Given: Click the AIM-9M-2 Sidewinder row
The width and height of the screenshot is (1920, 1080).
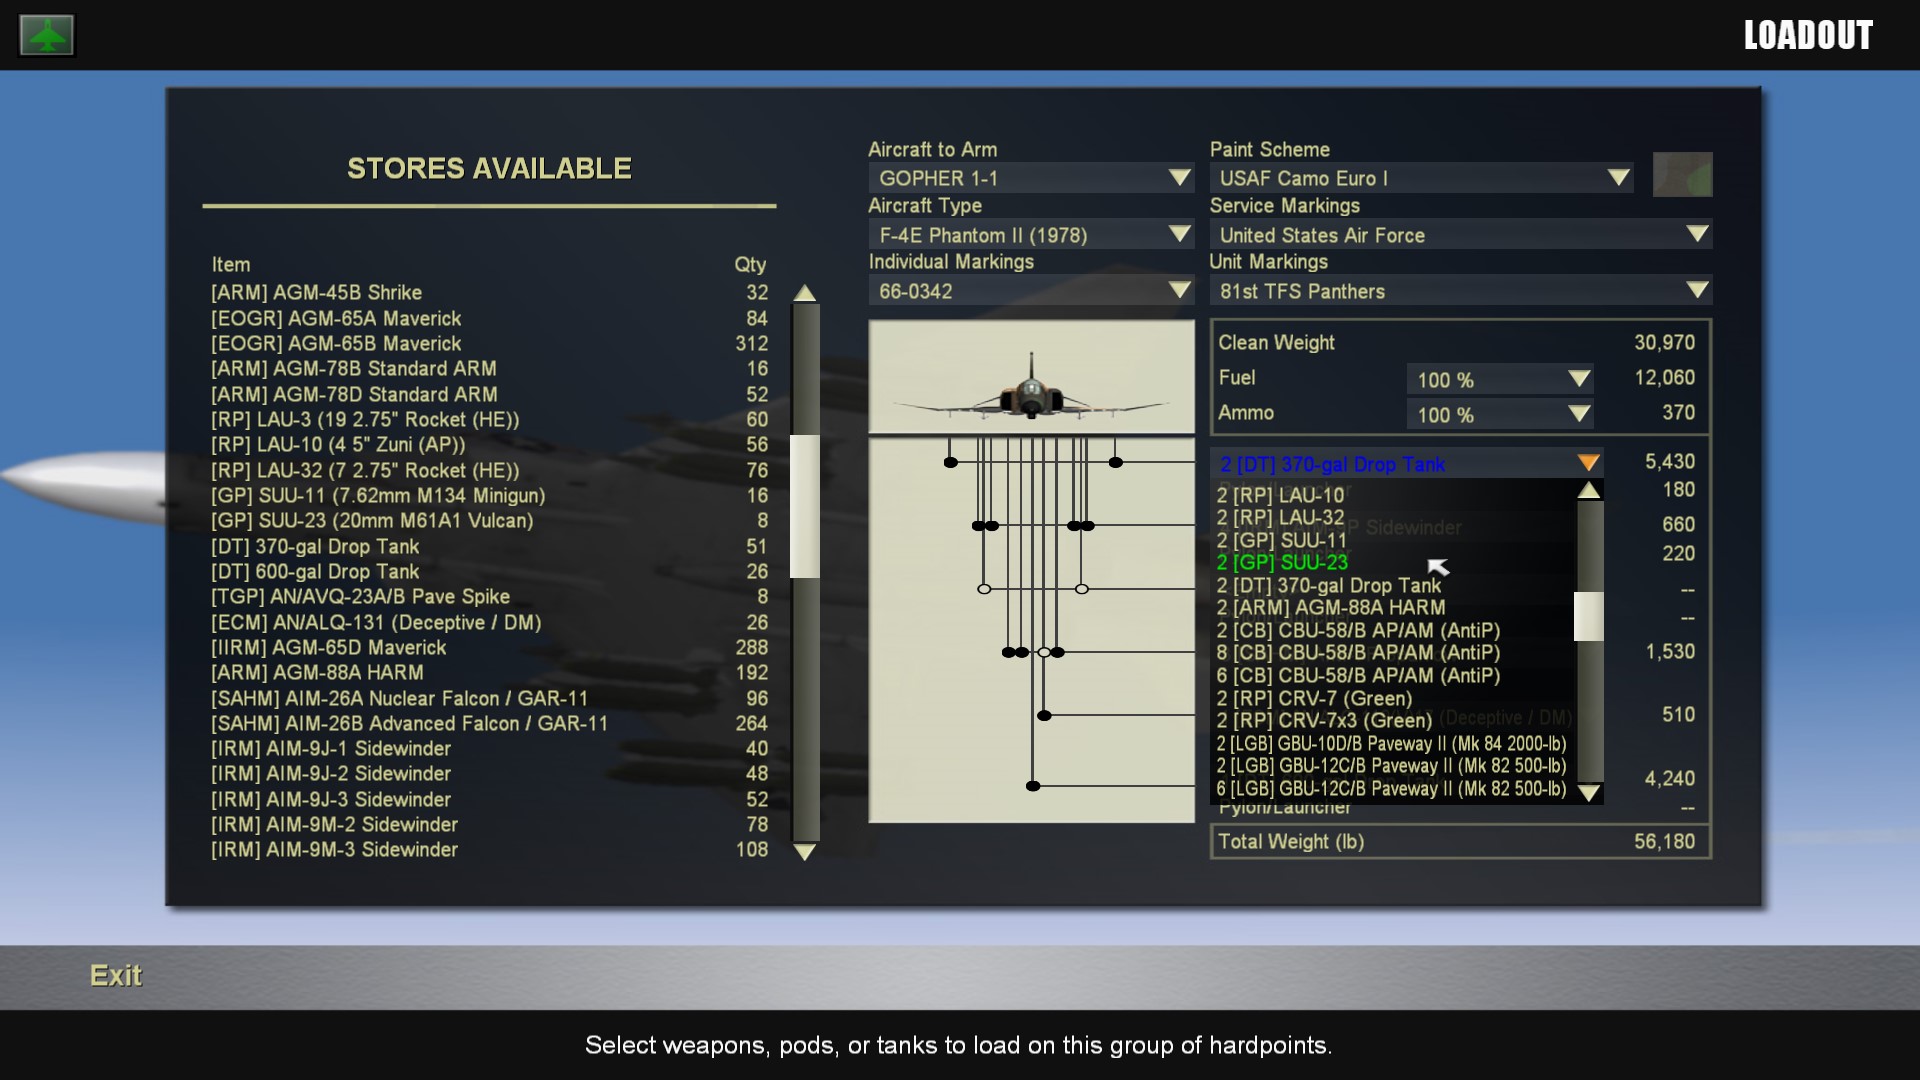Looking at the screenshot, I should (x=489, y=825).
